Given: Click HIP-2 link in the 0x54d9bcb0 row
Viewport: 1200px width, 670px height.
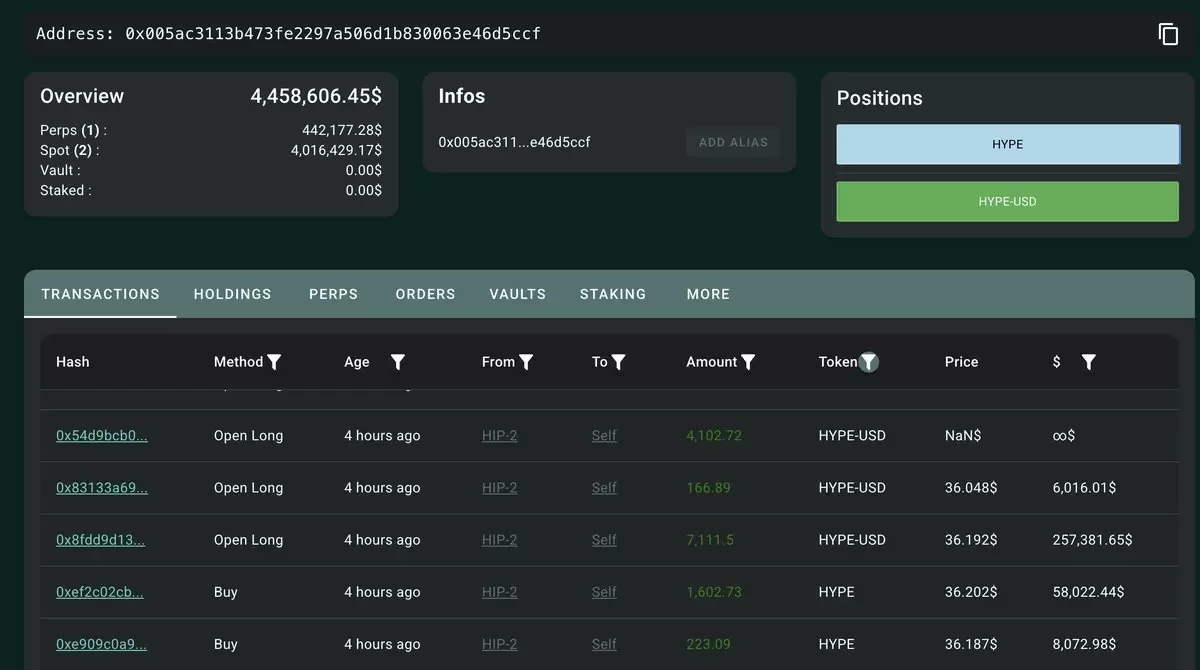Looking at the screenshot, I should point(499,436).
